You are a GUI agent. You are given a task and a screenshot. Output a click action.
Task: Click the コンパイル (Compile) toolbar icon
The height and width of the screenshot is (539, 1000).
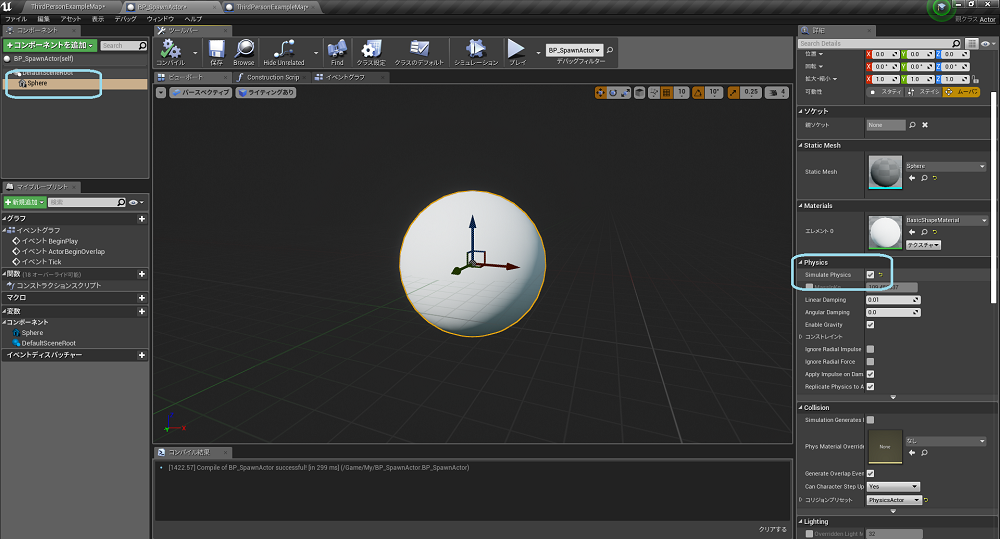click(170, 52)
